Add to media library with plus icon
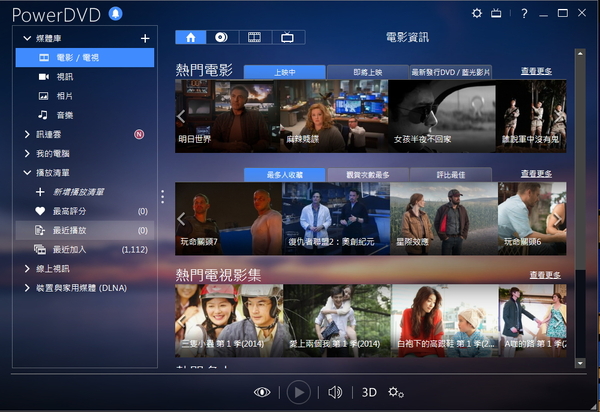This screenshot has width=600, height=412. tap(145, 38)
